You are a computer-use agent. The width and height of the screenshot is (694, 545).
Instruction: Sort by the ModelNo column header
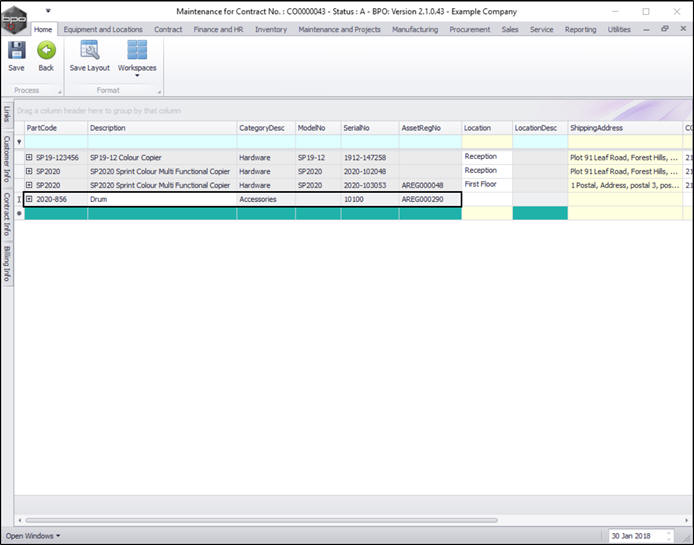318,128
